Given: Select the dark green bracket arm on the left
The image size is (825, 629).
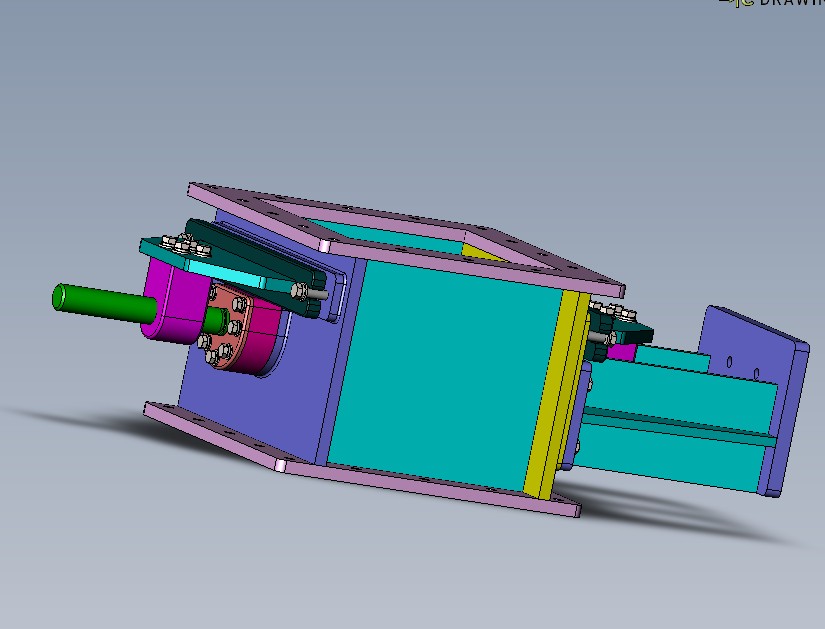Looking at the screenshot, I should 255,266.
